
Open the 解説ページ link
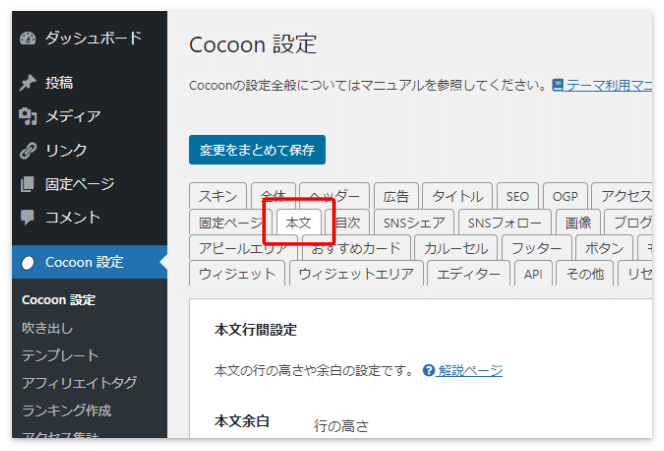click(470, 371)
